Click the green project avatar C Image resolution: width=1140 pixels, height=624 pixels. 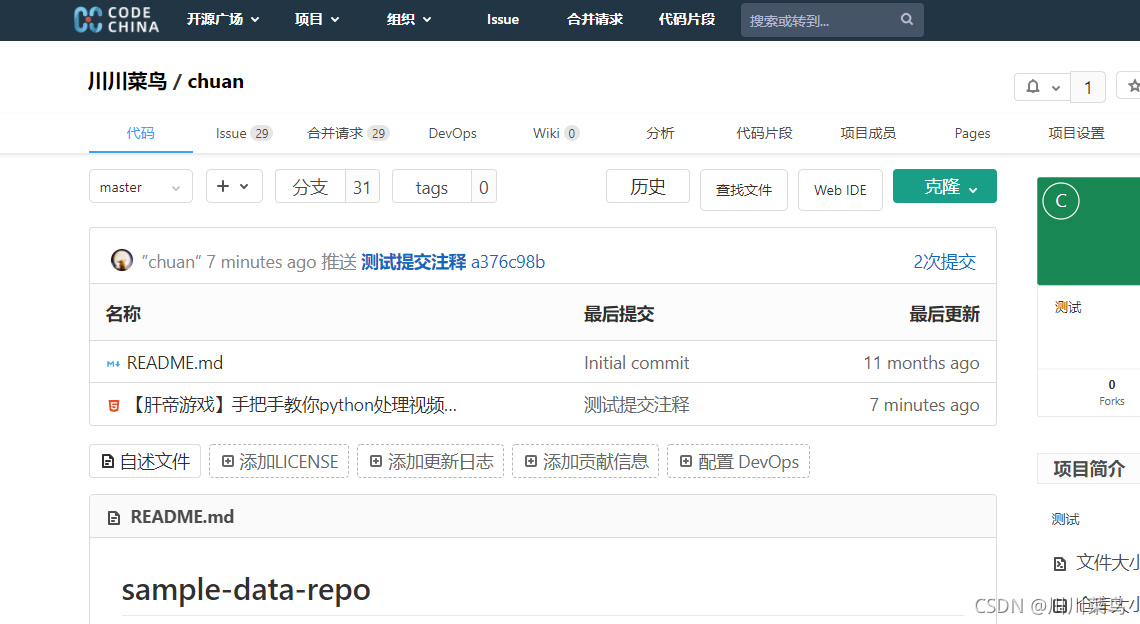tap(1061, 201)
